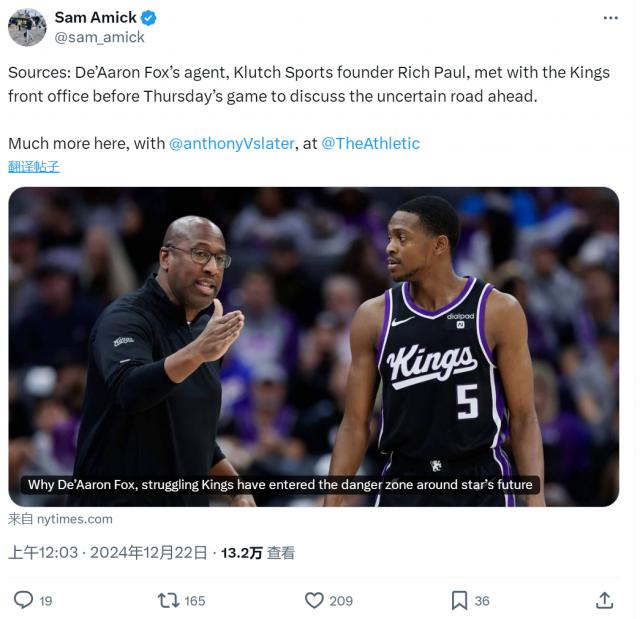Image resolution: width=640 pixels, height=619 pixels.
Task: Click the translate post link
Action: click(x=34, y=166)
